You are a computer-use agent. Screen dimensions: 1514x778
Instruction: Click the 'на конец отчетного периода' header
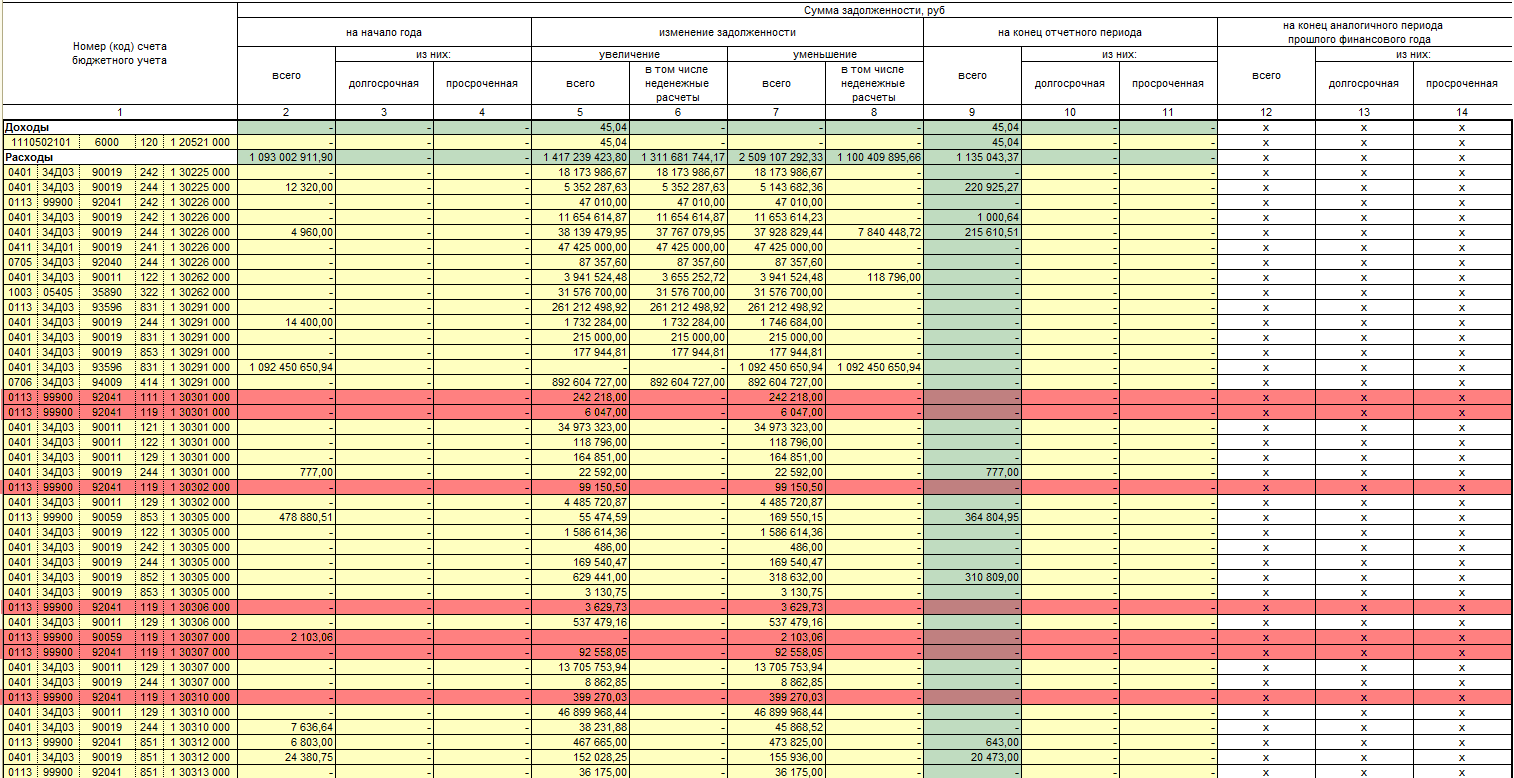(1070, 32)
